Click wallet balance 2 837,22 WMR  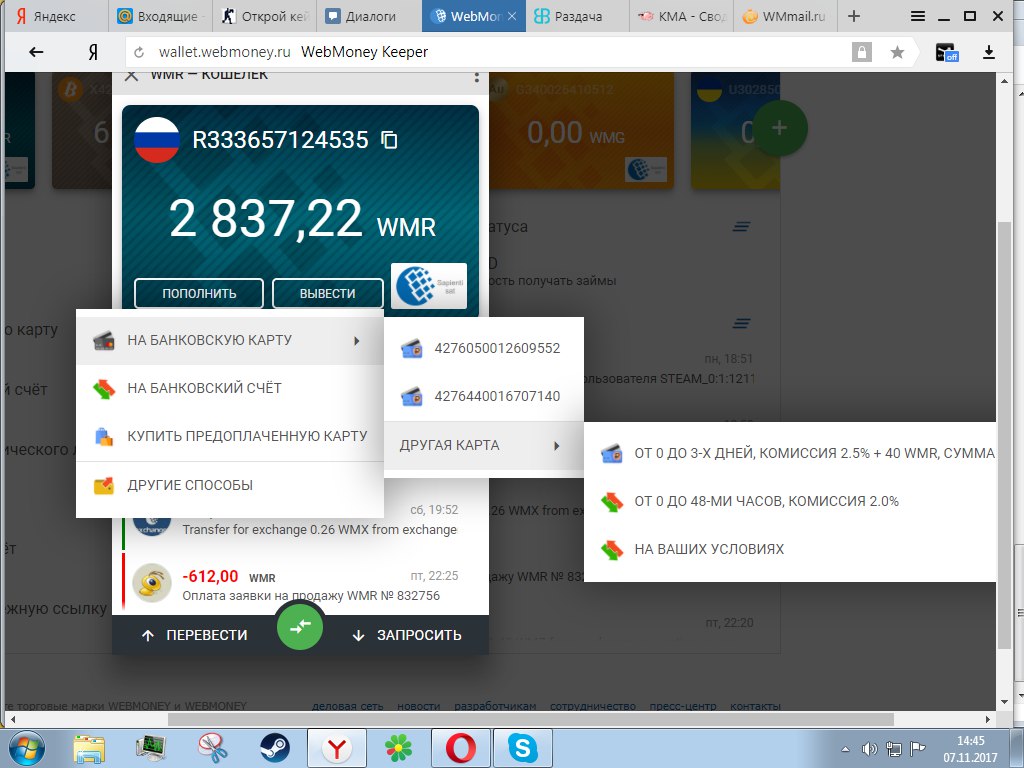[x=301, y=219]
